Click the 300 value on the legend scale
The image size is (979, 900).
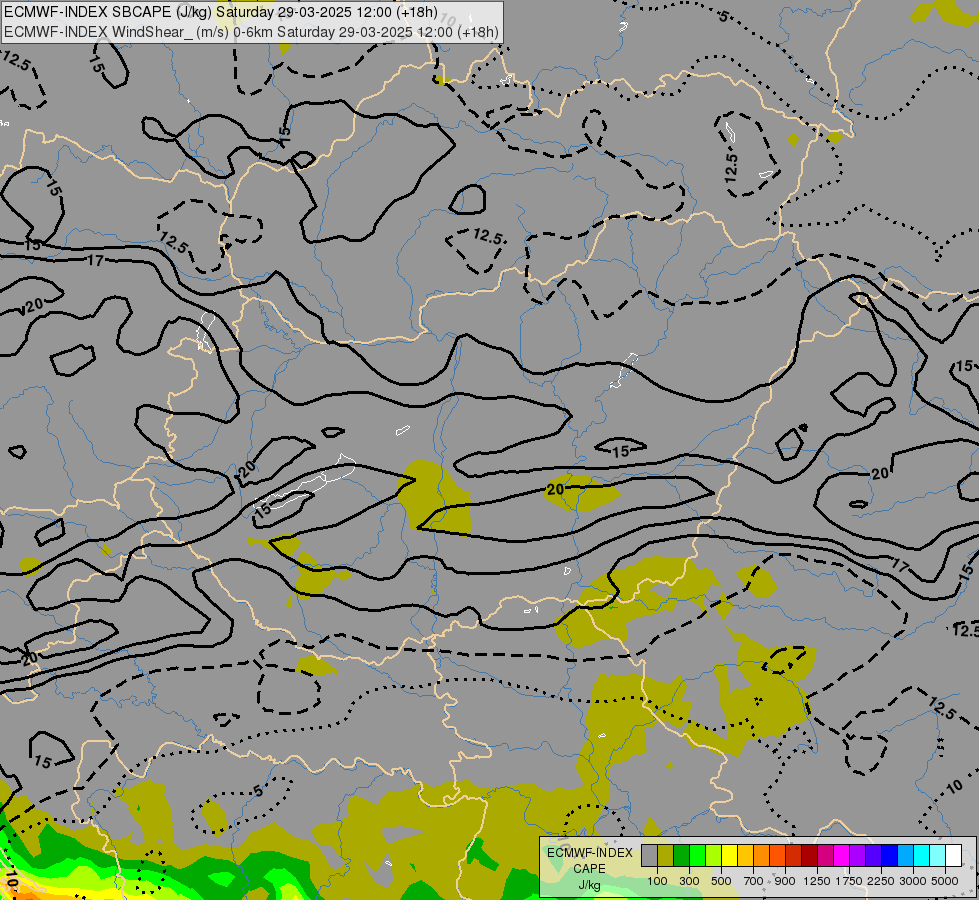[689, 881]
